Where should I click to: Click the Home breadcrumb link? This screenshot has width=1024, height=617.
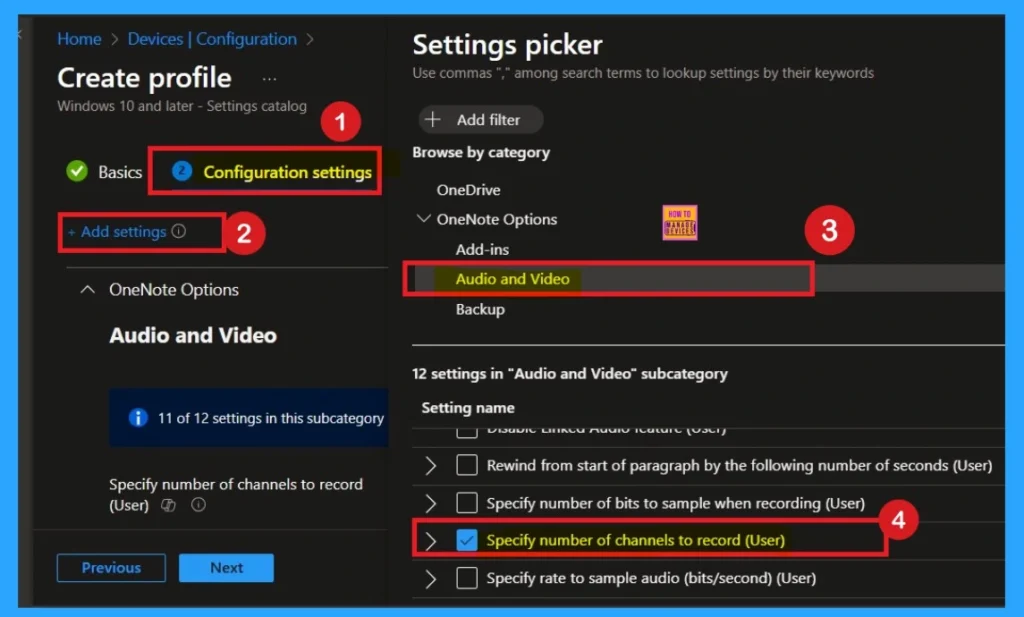(79, 39)
